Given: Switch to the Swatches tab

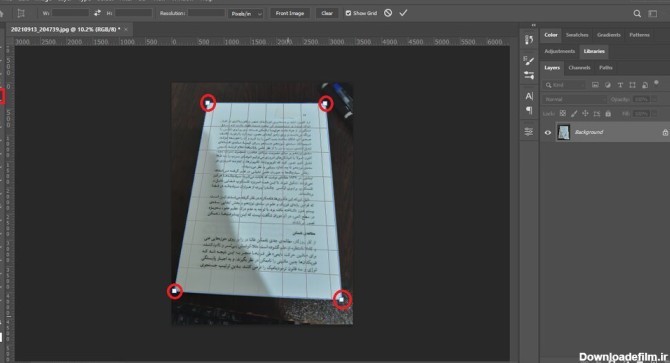Looking at the screenshot, I should [x=577, y=35].
